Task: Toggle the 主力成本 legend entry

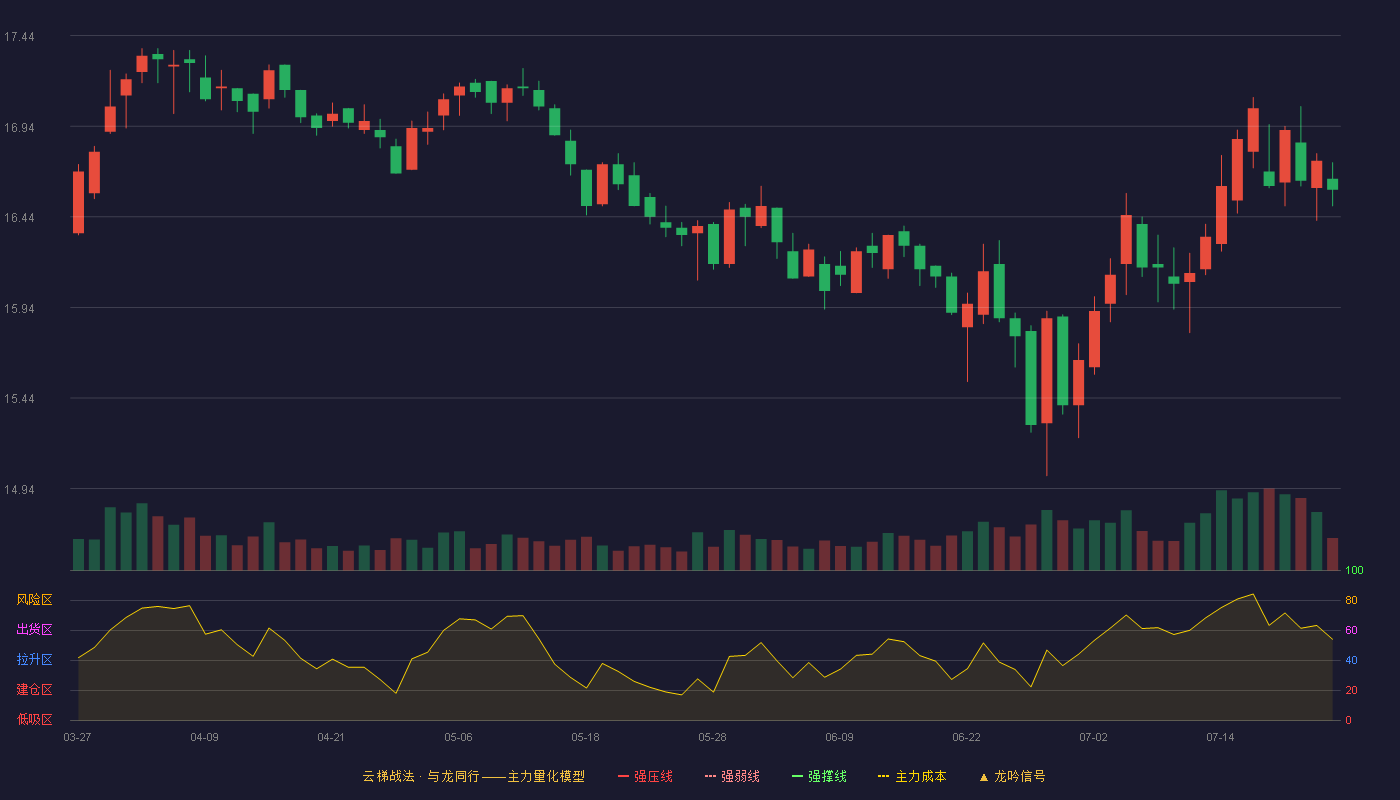Action: point(911,776)
